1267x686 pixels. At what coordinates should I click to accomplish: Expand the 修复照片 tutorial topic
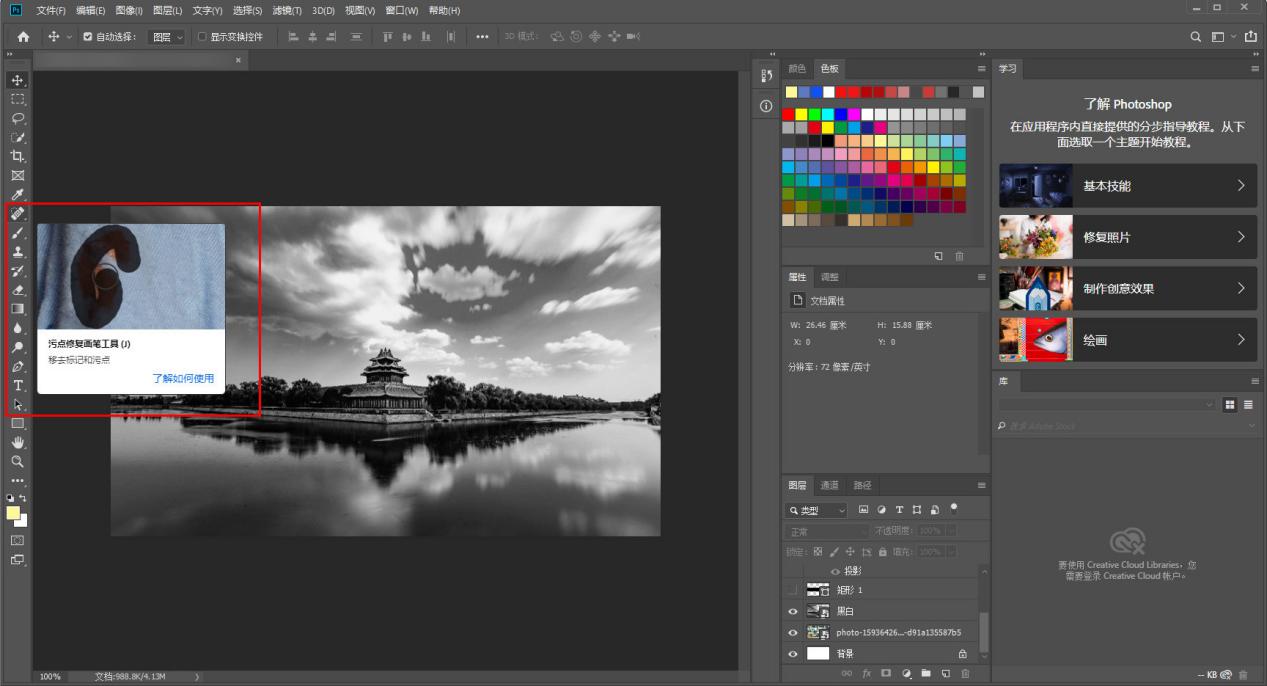click(1127, 237)
